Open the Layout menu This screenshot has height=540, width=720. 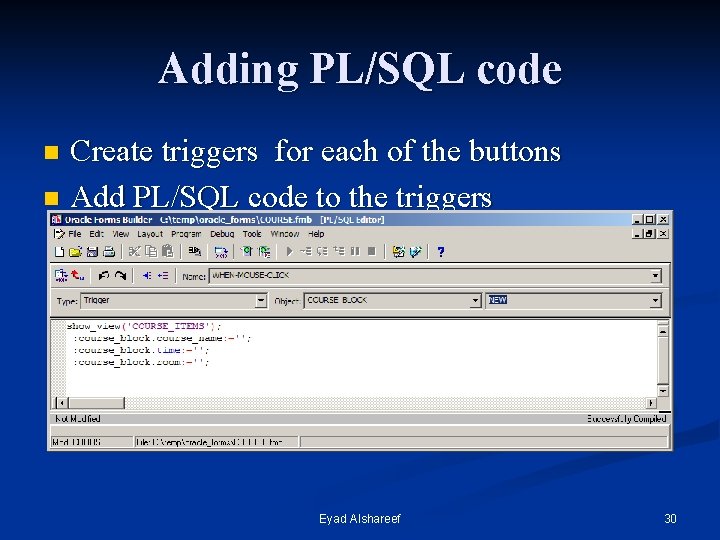(x=150, y=234)
